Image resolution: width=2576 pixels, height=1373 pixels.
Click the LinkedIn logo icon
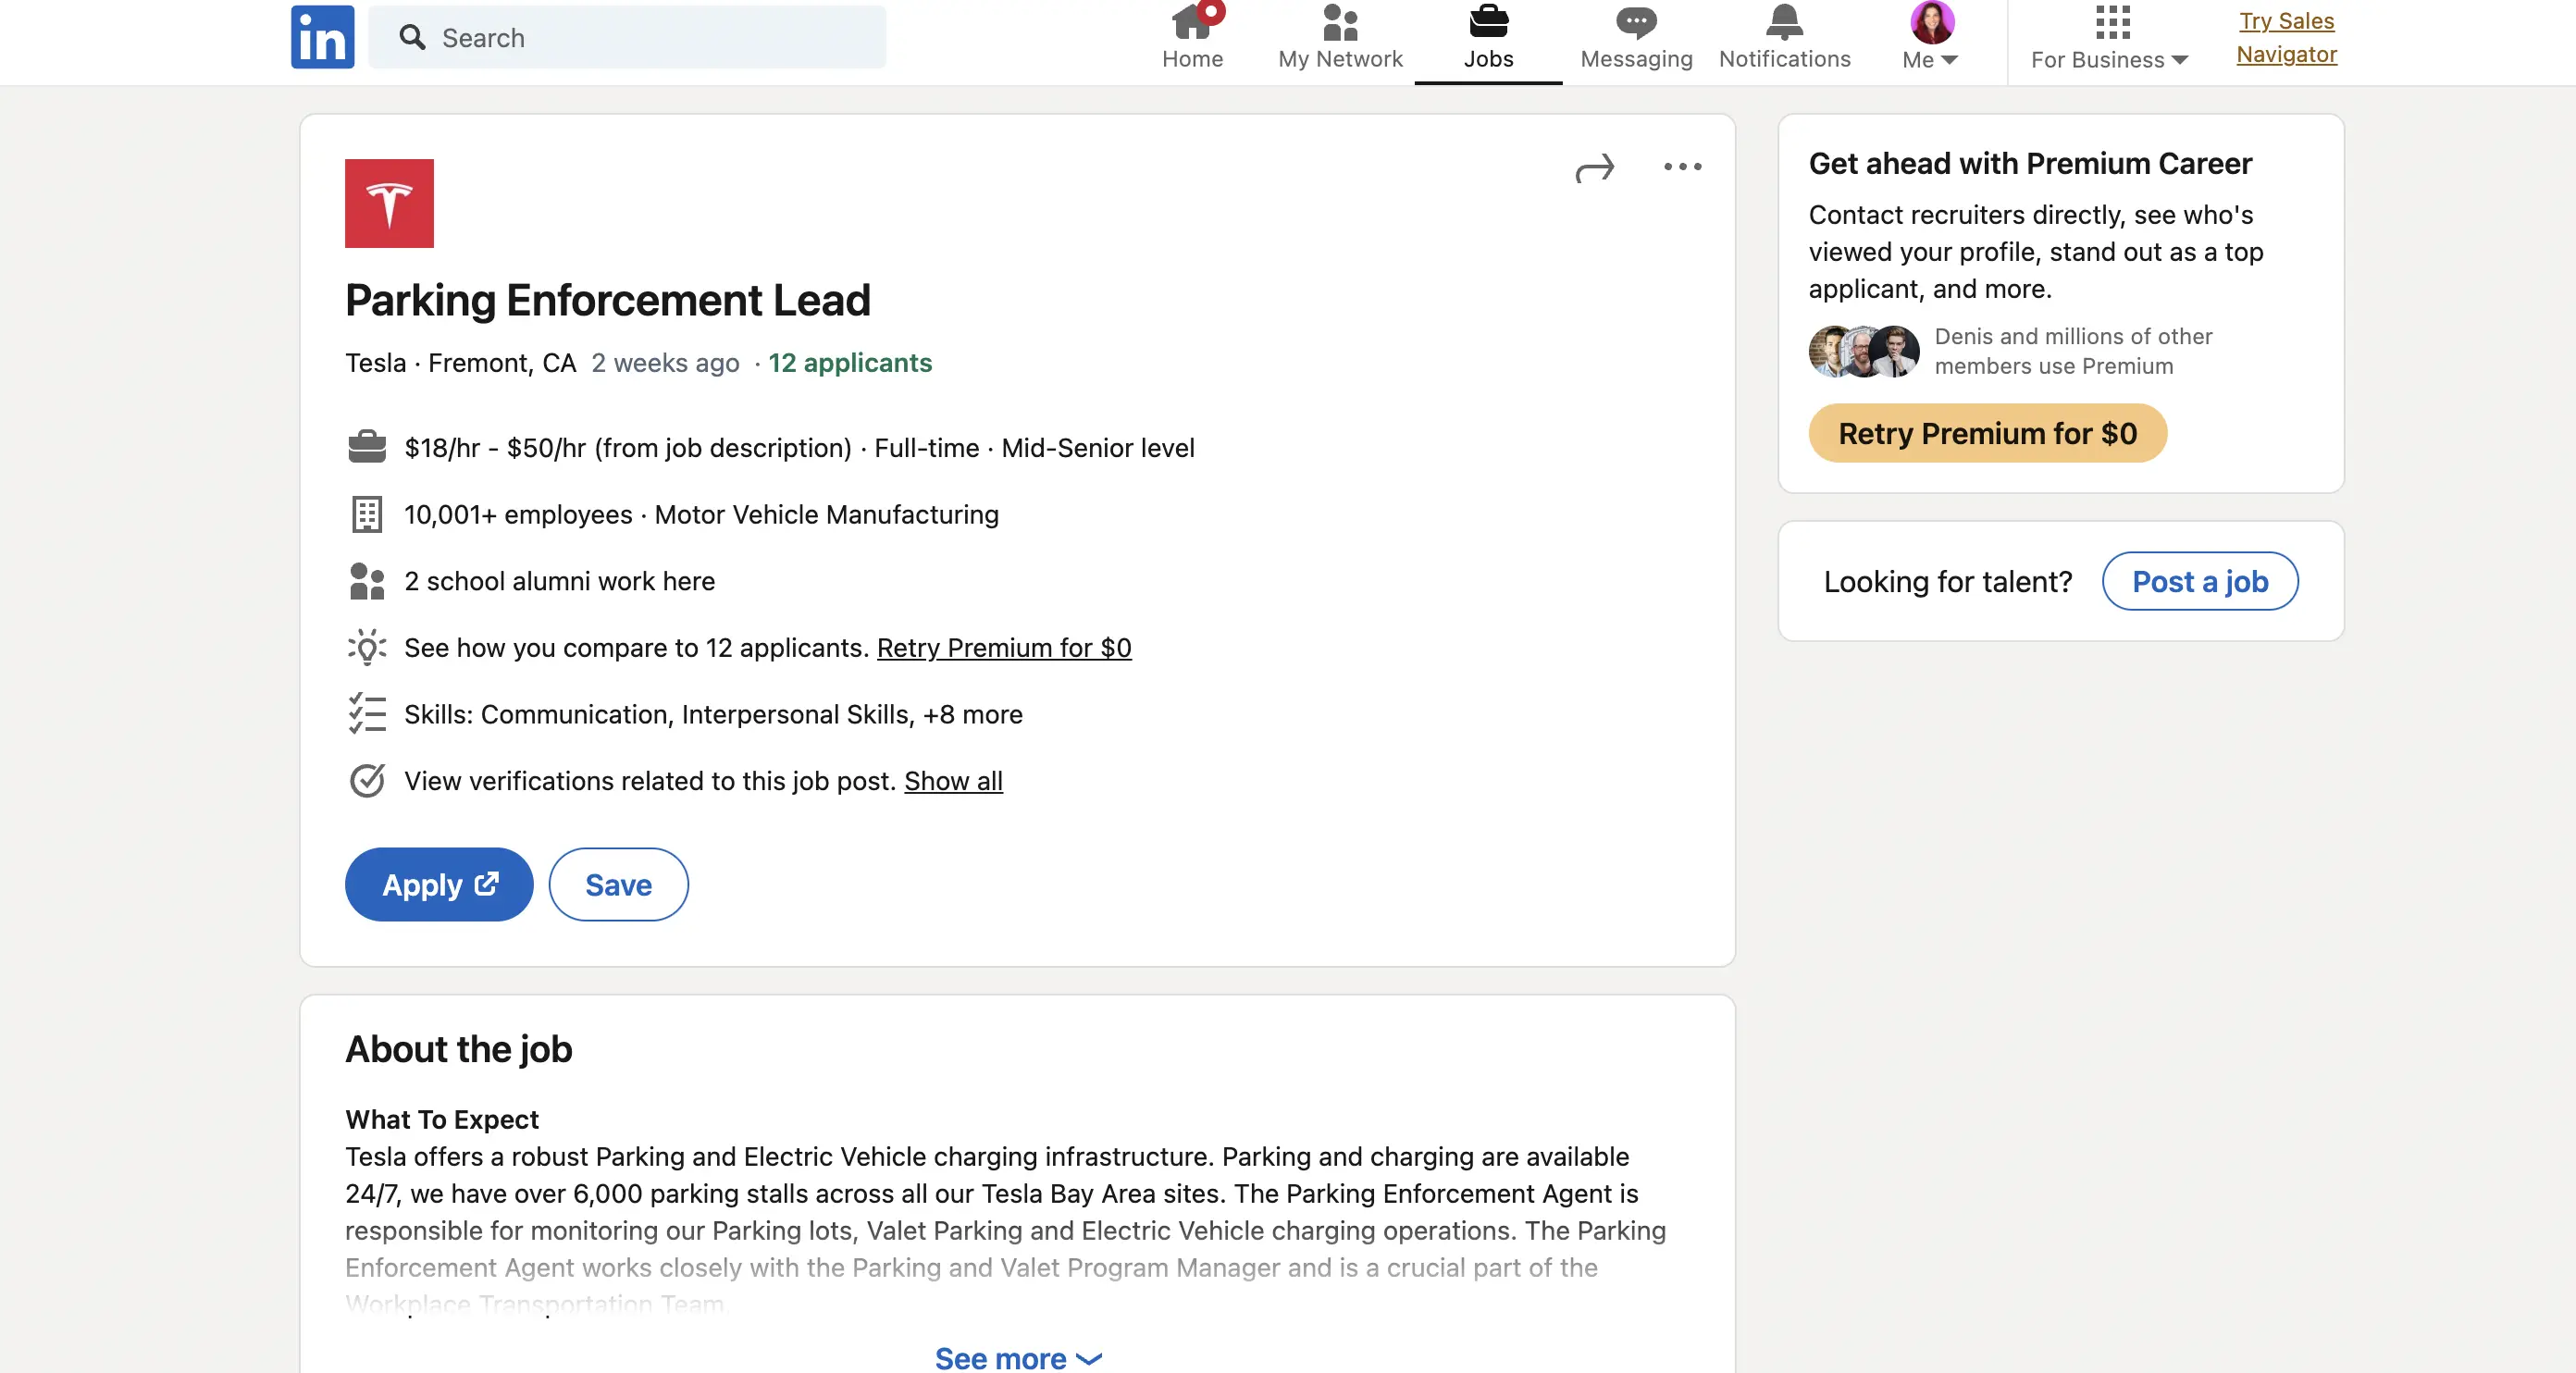point(322,37)
